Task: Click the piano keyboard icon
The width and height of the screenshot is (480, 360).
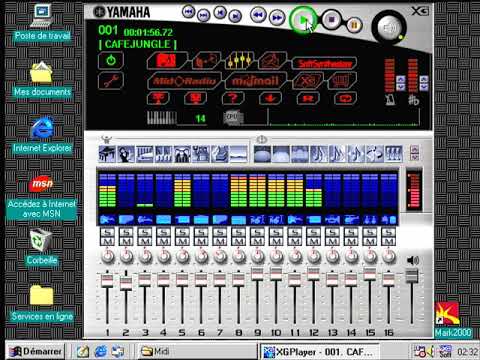Action: 162,118
